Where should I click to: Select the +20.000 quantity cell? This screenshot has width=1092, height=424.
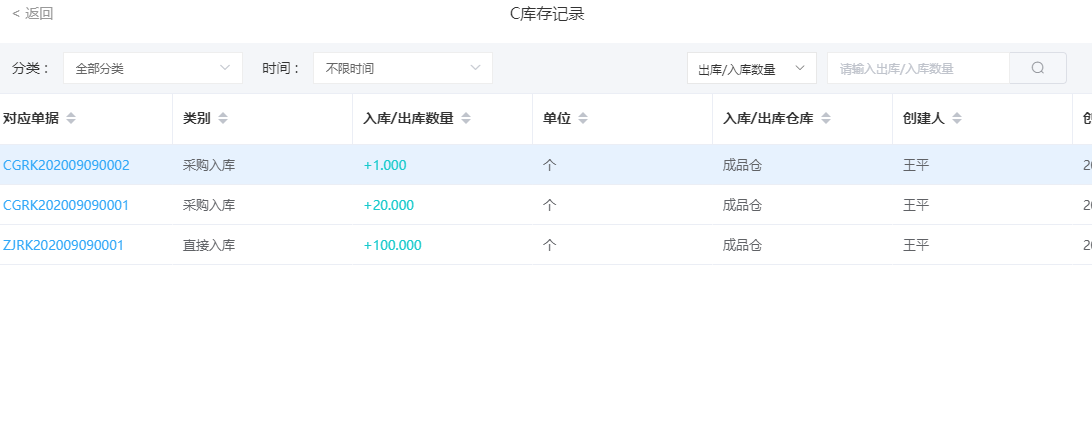point(389,205)
